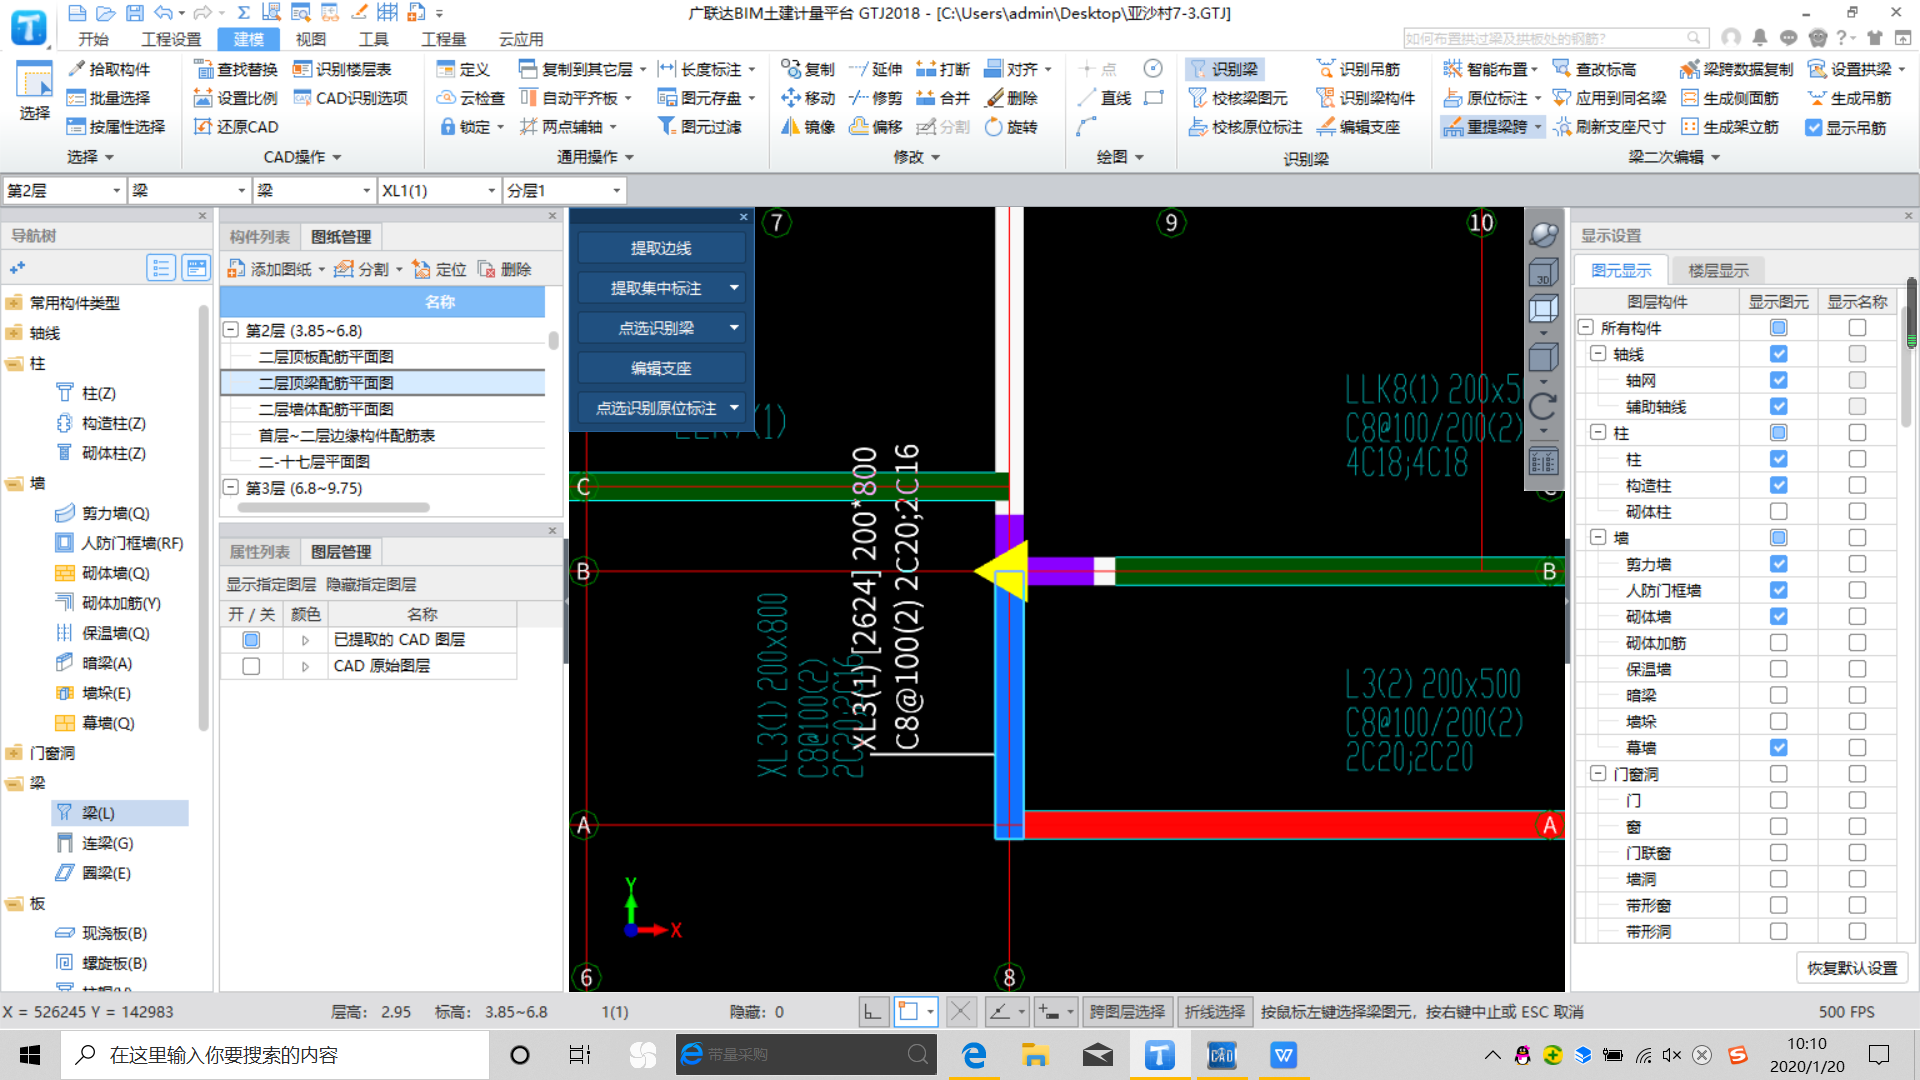
Task: Collapse 第2层 (3.85~6.8) tree node
Action: (x=231, y=330)
